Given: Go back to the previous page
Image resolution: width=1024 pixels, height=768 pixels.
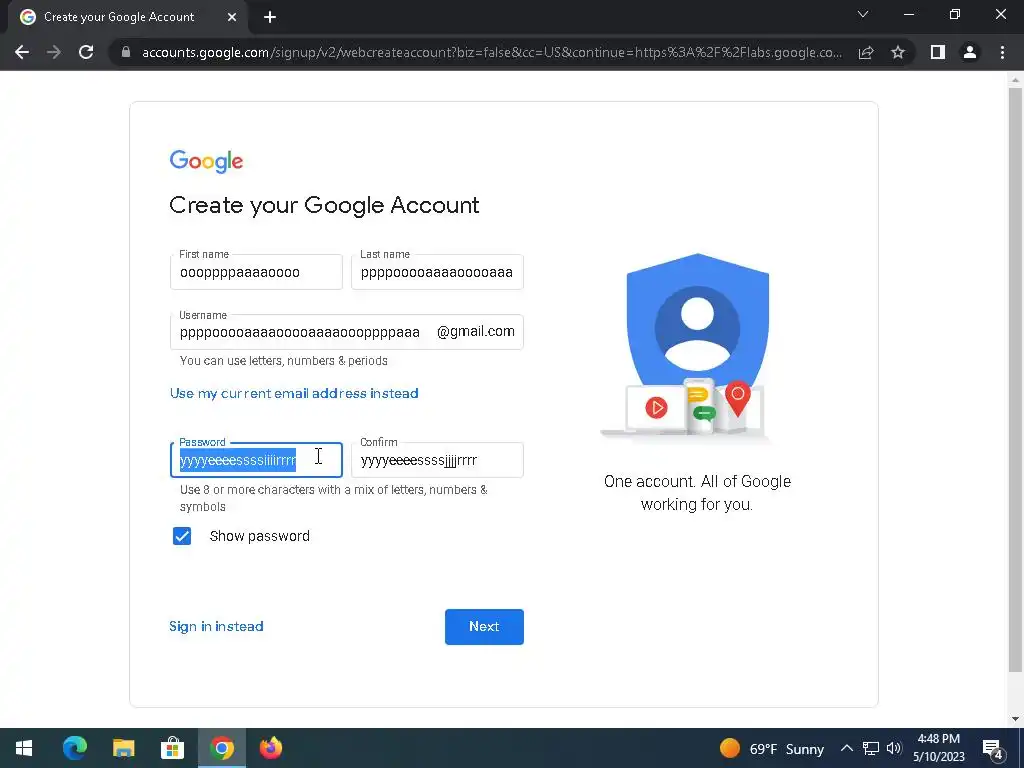Looking at the screenshot, I should pyautogui.click(x=22, y=52).
